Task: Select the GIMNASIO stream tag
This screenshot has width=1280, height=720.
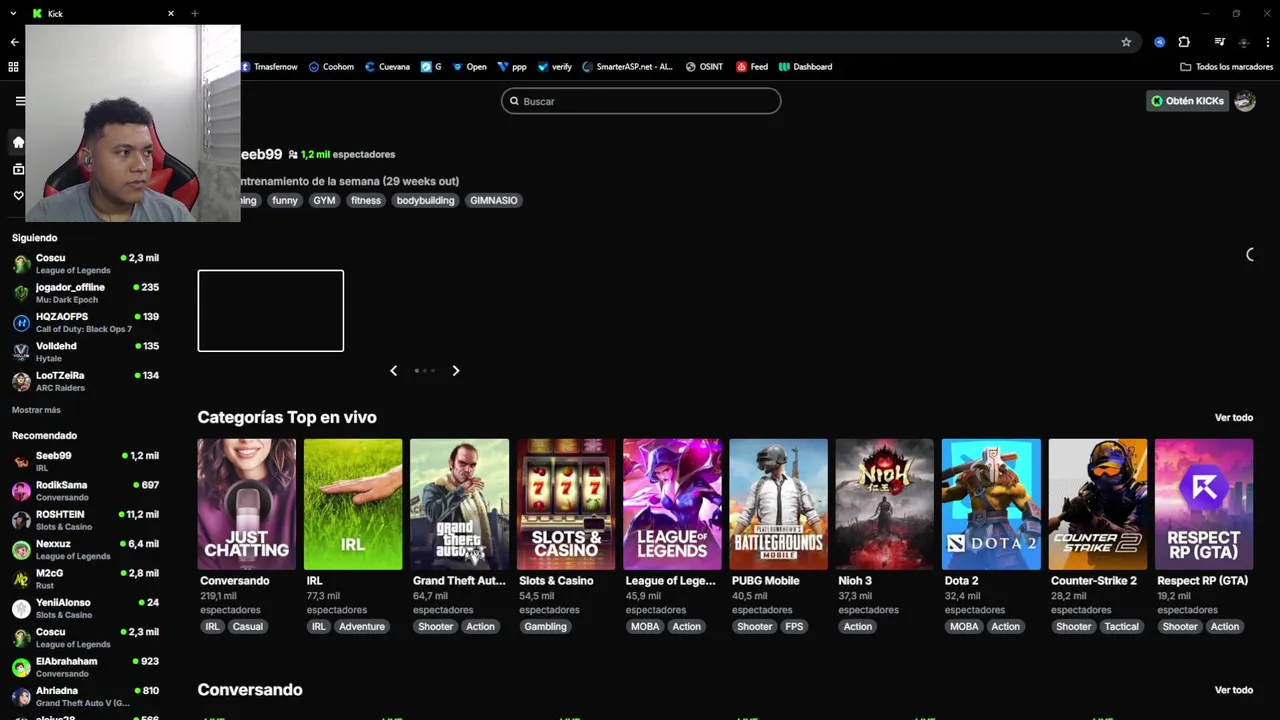Action: 494,200
